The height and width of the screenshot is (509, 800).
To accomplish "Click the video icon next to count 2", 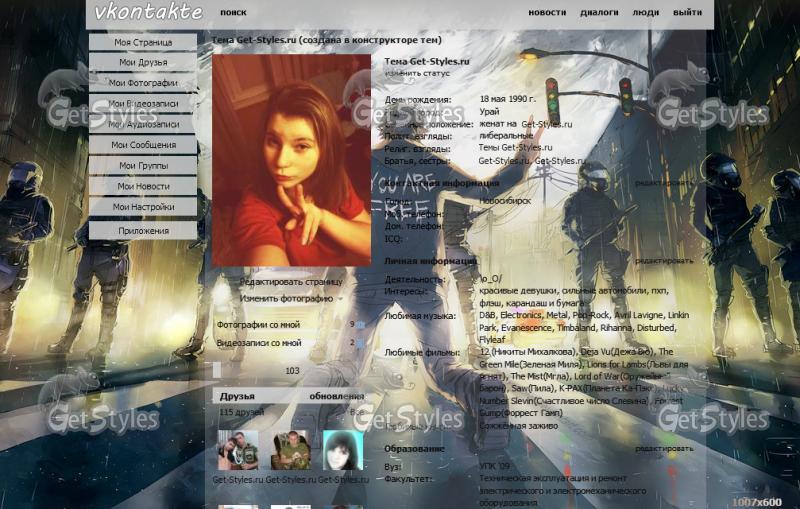I will coord(361,343).
